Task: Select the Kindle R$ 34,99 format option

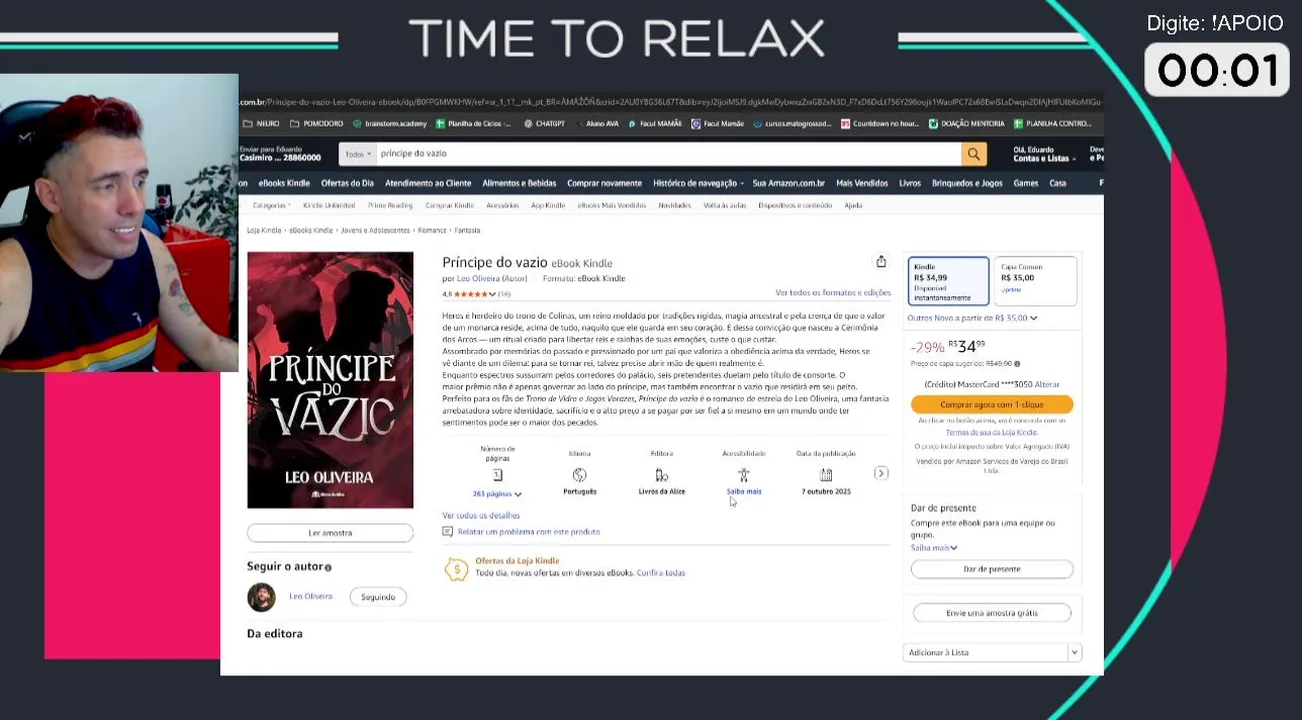Action: click(x=948, y=281)
